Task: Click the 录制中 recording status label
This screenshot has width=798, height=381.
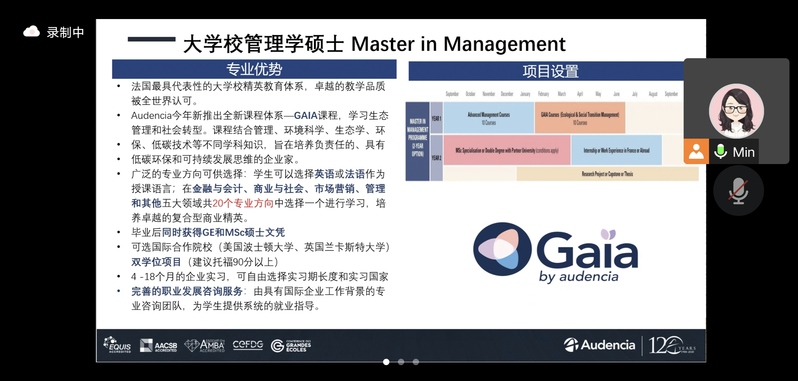Action: click(65, 33)
